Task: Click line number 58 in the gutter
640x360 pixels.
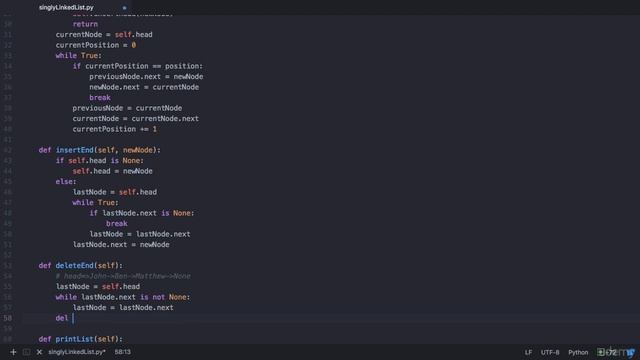Action: (x=8, y=318)
